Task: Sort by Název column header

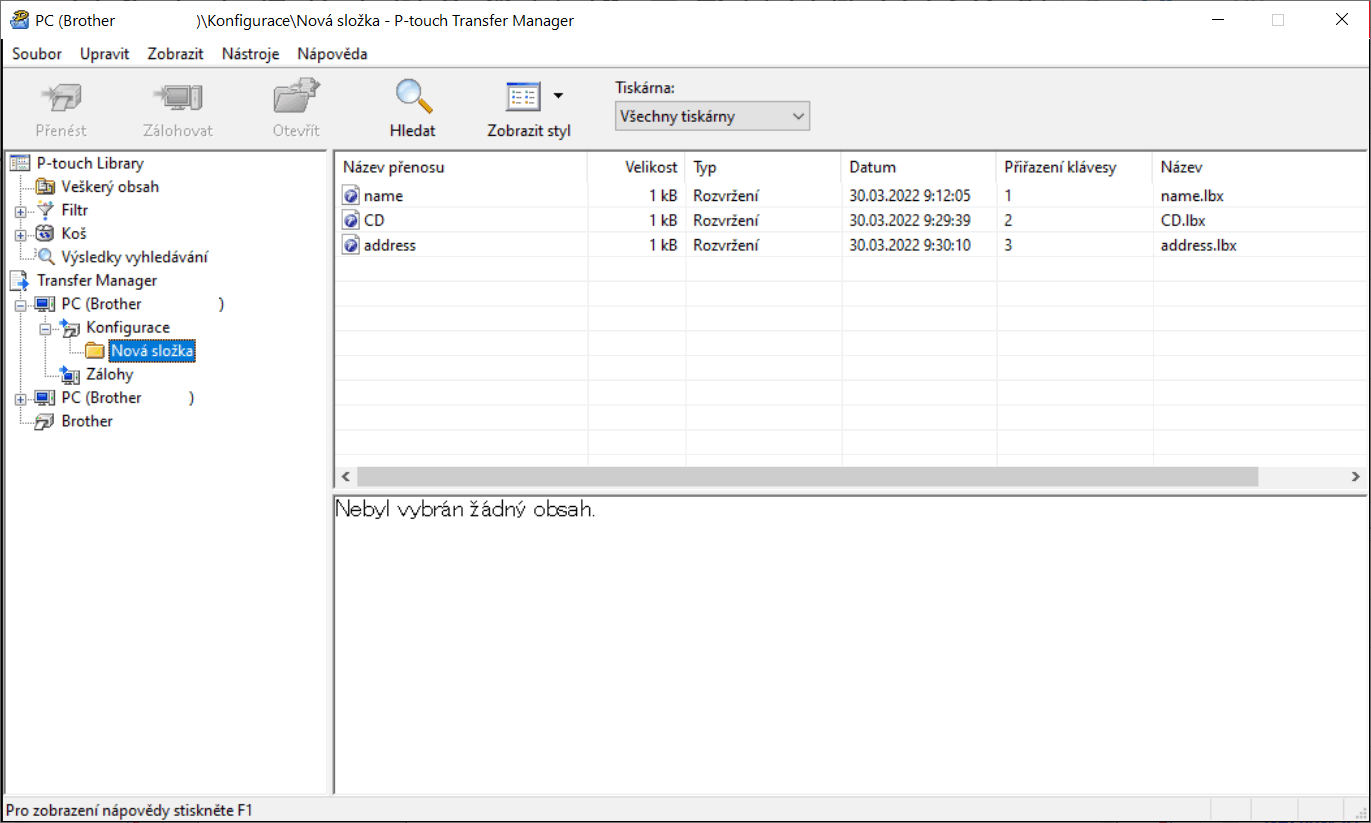Action: tap(1260, 167)
